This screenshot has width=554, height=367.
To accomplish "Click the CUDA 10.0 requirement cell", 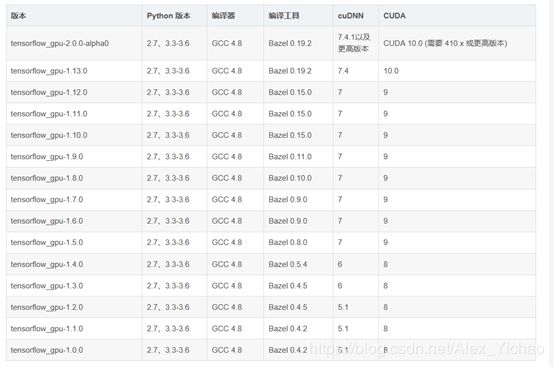I will 445,43.
